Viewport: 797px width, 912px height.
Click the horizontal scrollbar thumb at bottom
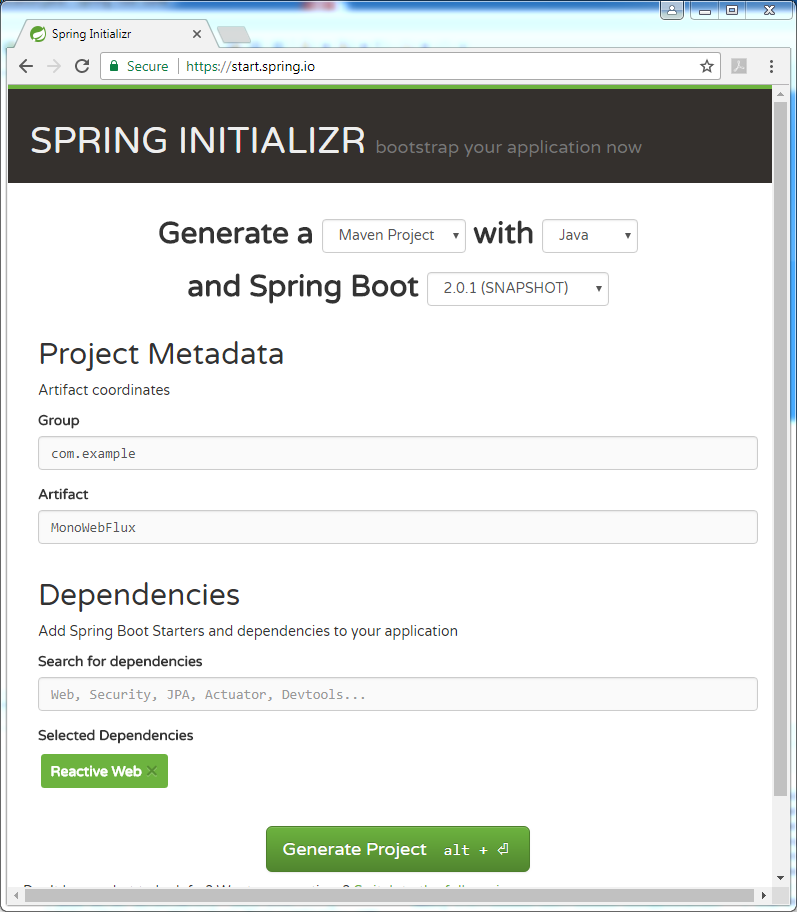[x=389, y=895]
